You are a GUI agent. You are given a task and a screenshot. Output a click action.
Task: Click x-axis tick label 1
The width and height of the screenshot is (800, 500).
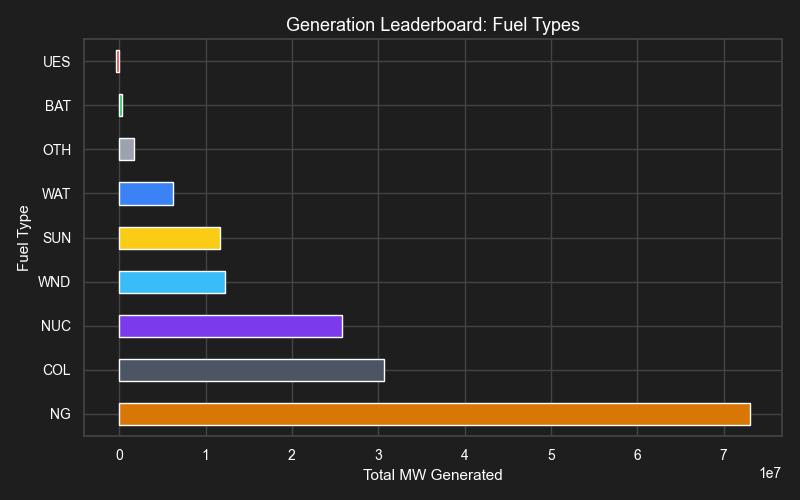(206, 455)
